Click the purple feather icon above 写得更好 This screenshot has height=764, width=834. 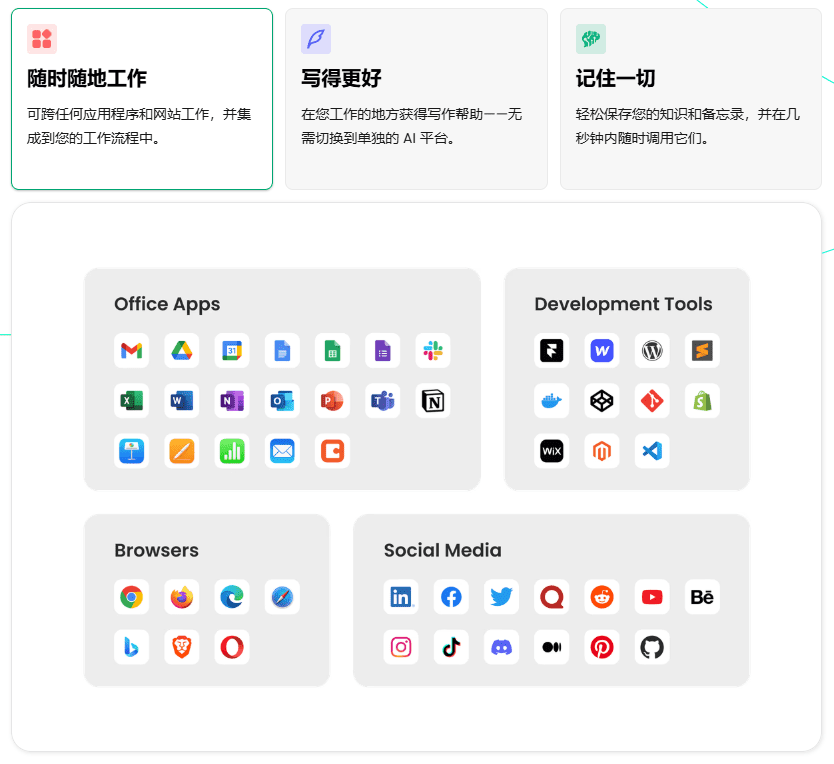coord(316,39)
